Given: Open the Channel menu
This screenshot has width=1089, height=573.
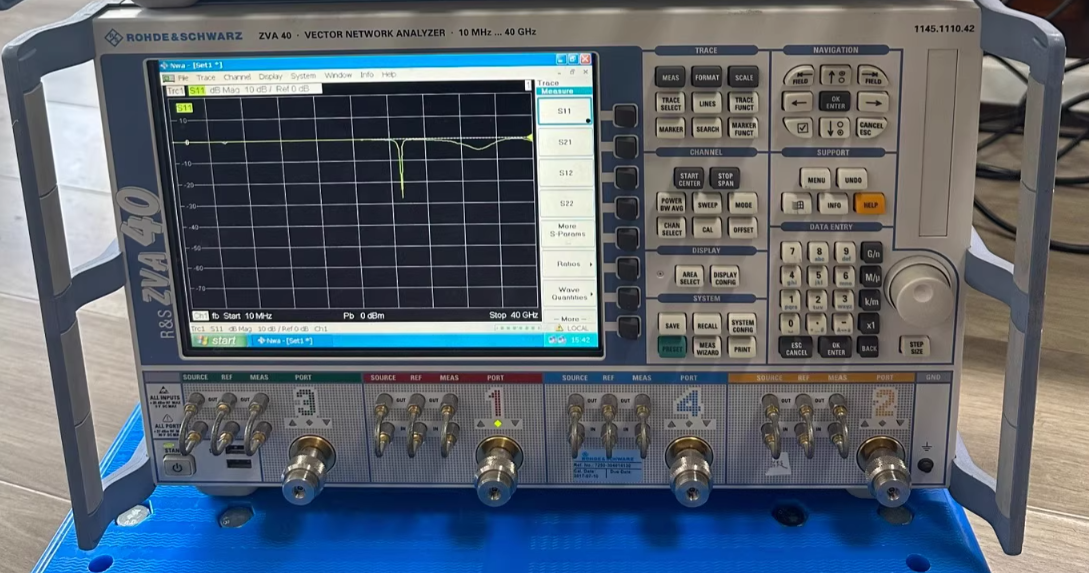Looking at the screenshot, I should click(237, 77).
